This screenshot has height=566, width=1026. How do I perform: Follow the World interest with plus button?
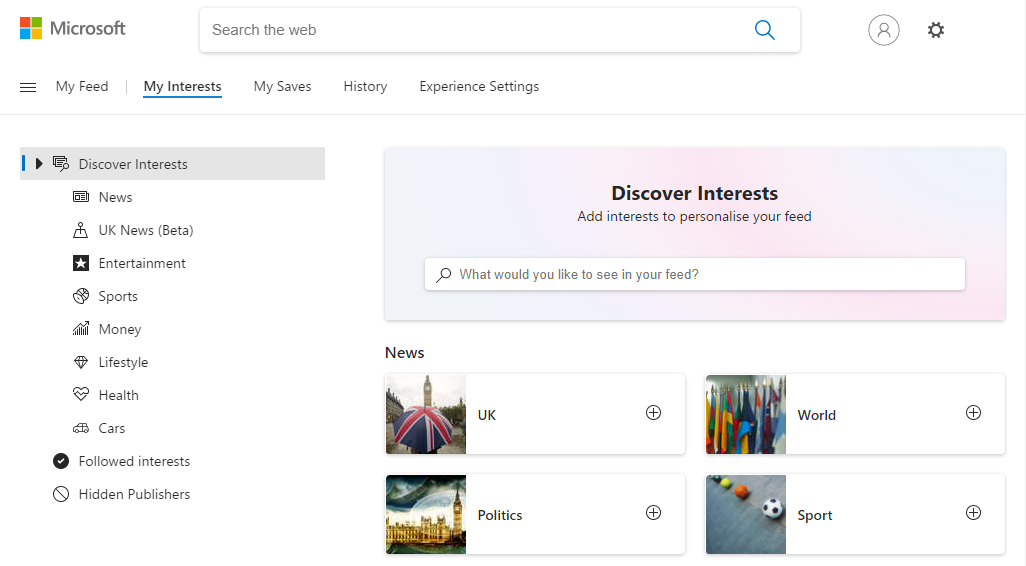point(973,413)
